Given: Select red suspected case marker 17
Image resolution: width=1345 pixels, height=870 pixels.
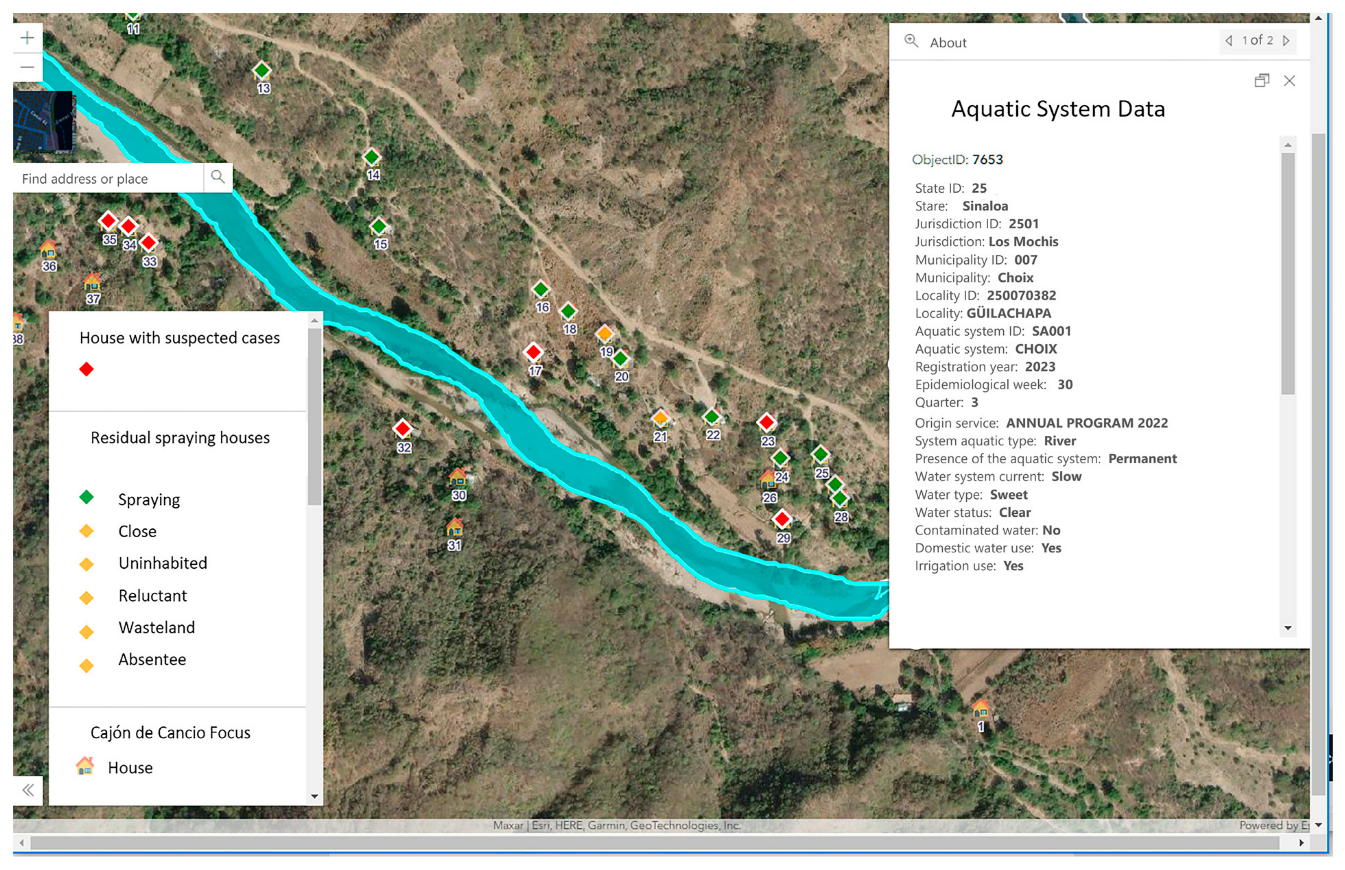Looking at the screenshot, I should [x=534, y=352].
